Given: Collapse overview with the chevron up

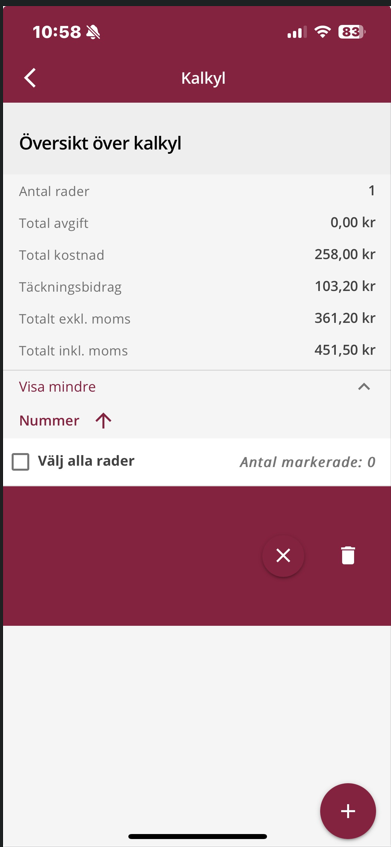Looking at the screenshot, I should (364, 387).
